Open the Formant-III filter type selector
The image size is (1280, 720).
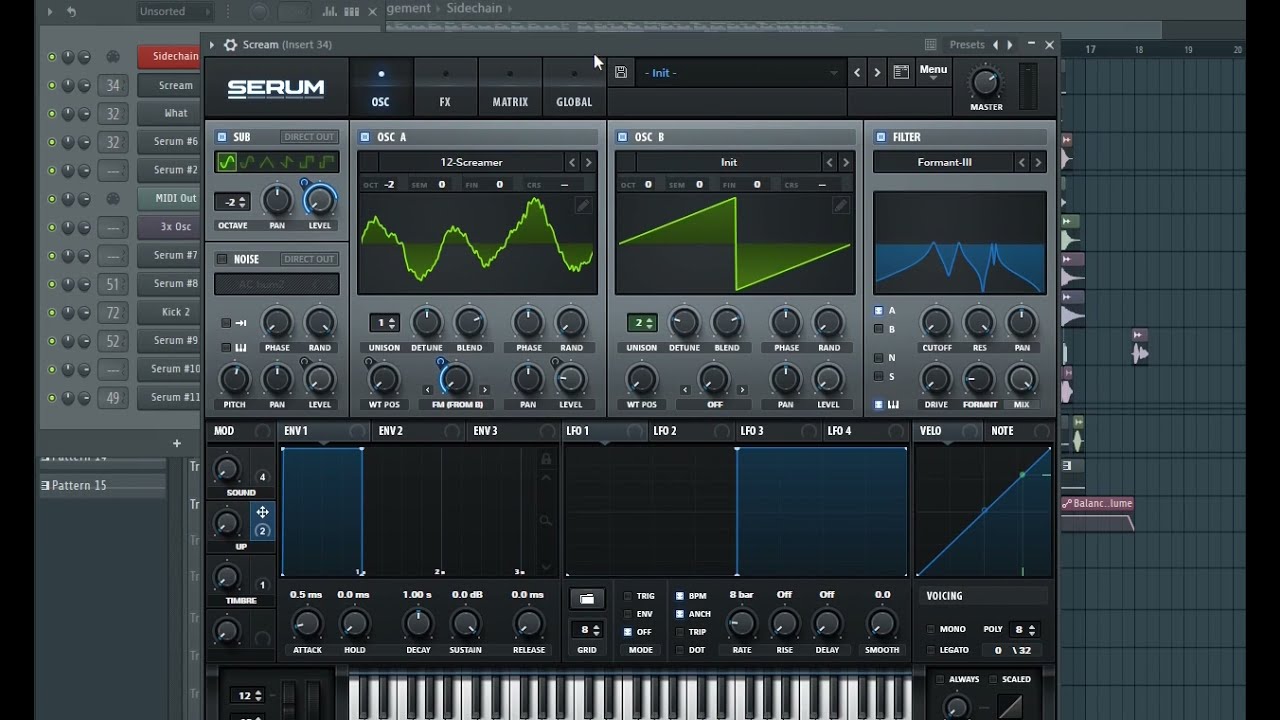click(x=944, y=162)
